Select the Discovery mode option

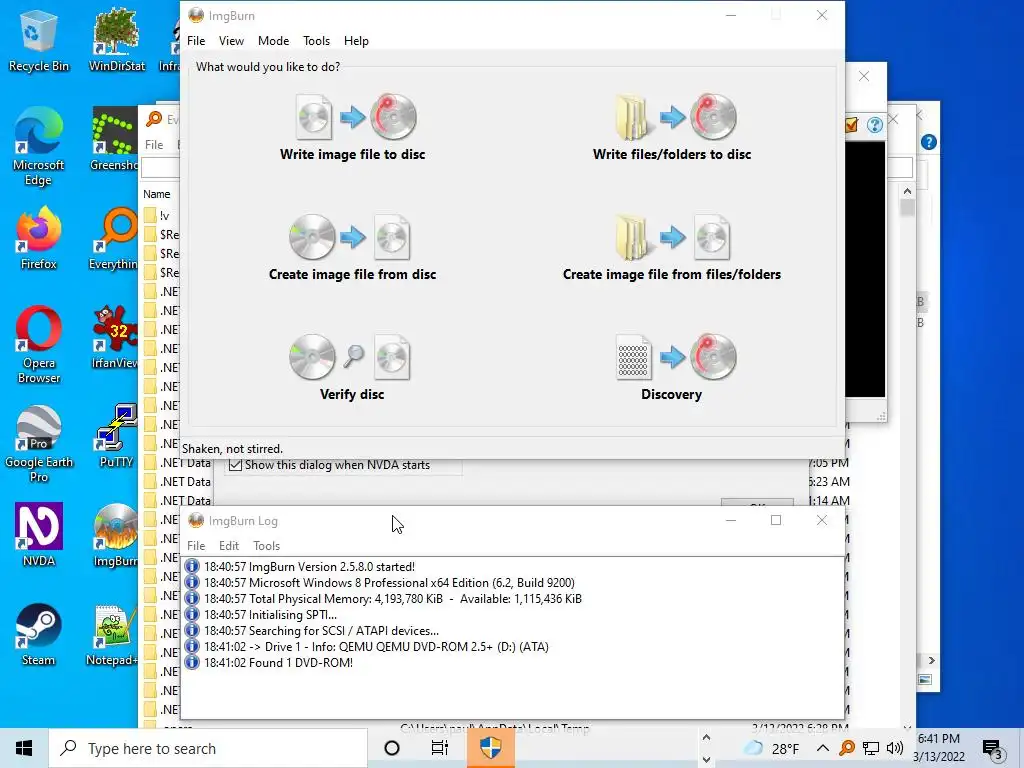click(672, 368)
